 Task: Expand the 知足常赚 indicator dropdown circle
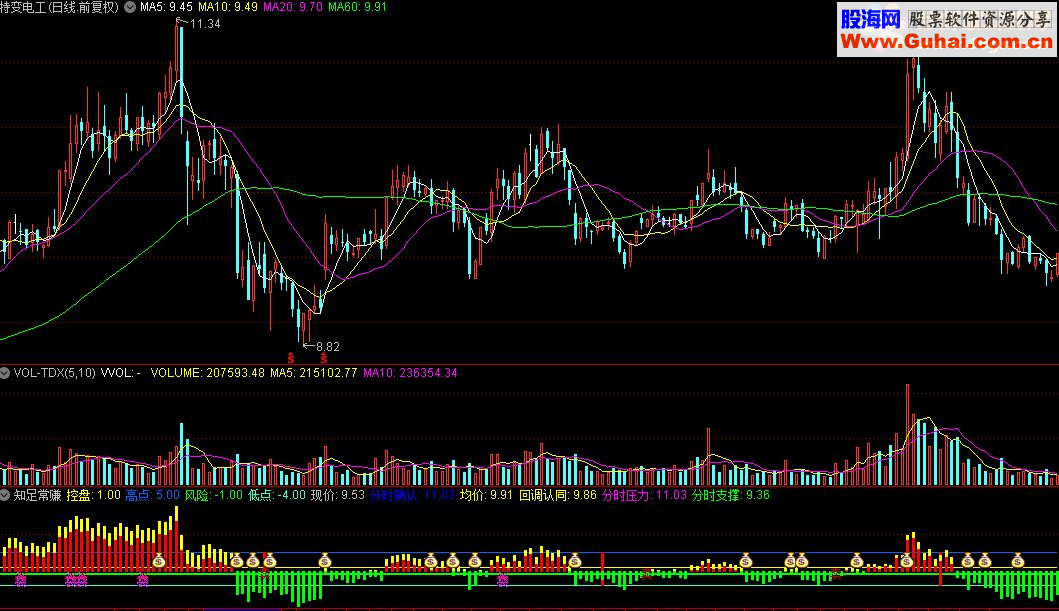point(5,495)
